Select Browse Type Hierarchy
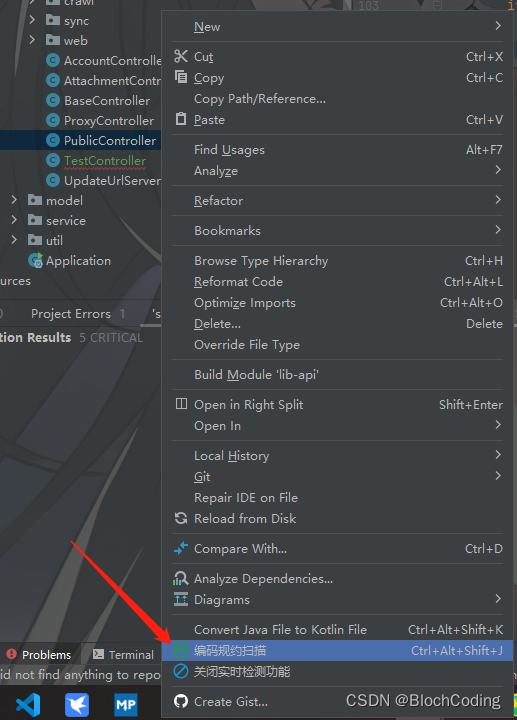The width and height of the screenshot is (517, 720). [337, 260]
